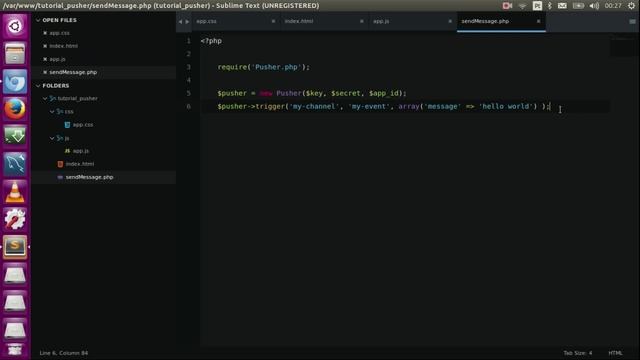Place cursor in 'hello world' string
This screenshot has height=360, width=640.
click(x=508, y=107)
